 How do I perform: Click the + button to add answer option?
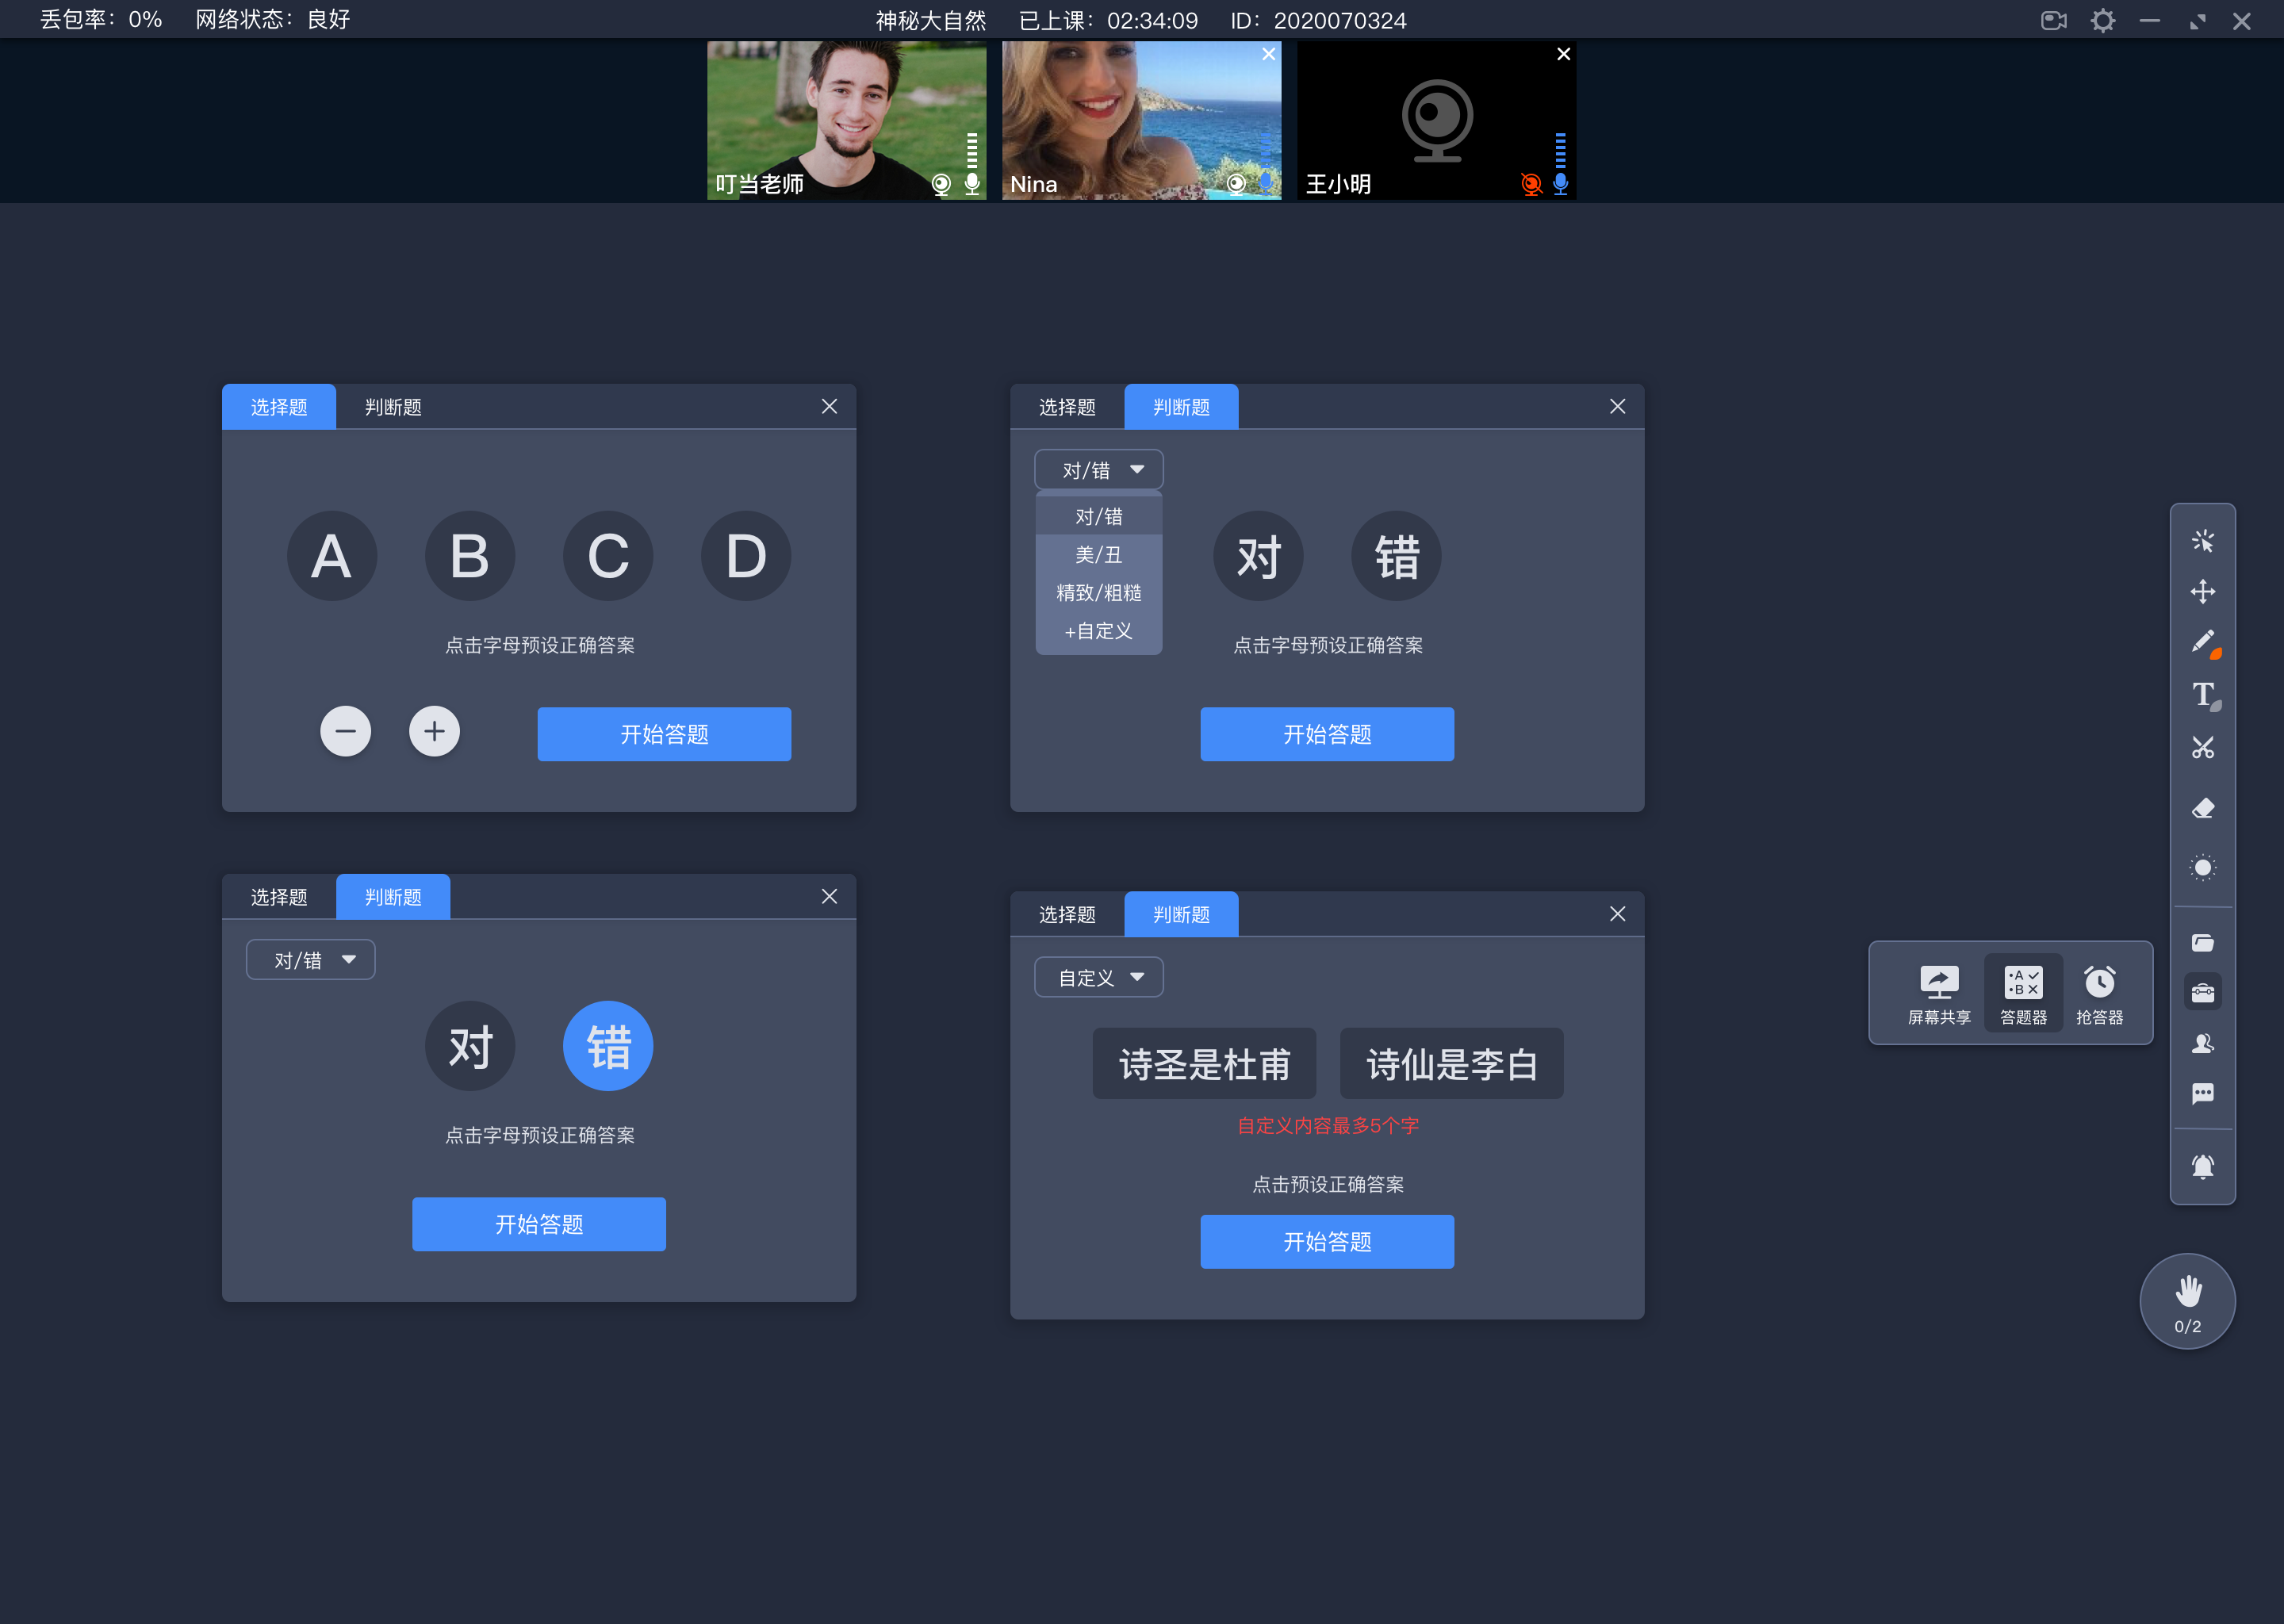pyautogui.click(x=434, y=731)
